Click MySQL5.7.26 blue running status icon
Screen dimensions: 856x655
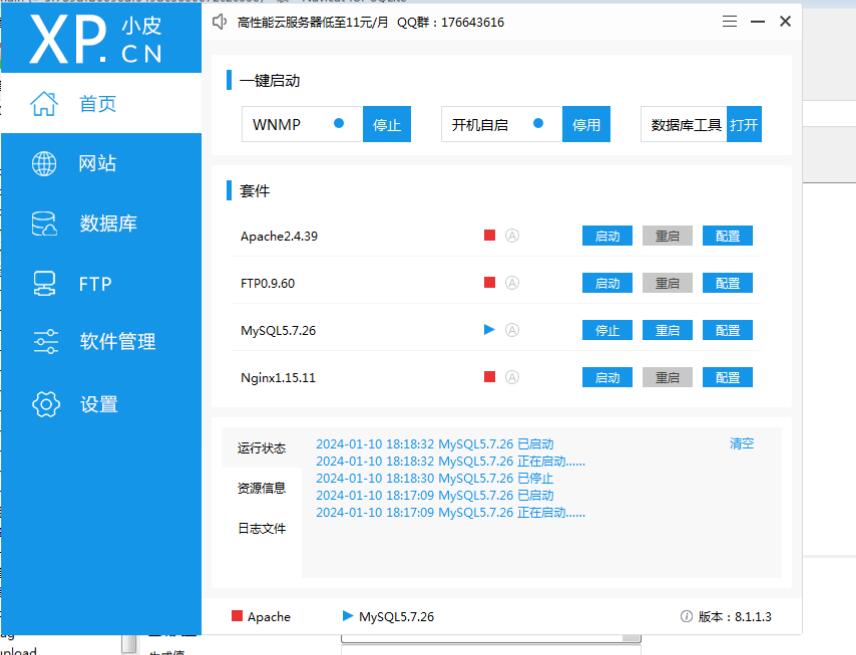click(x=489, y=330)
